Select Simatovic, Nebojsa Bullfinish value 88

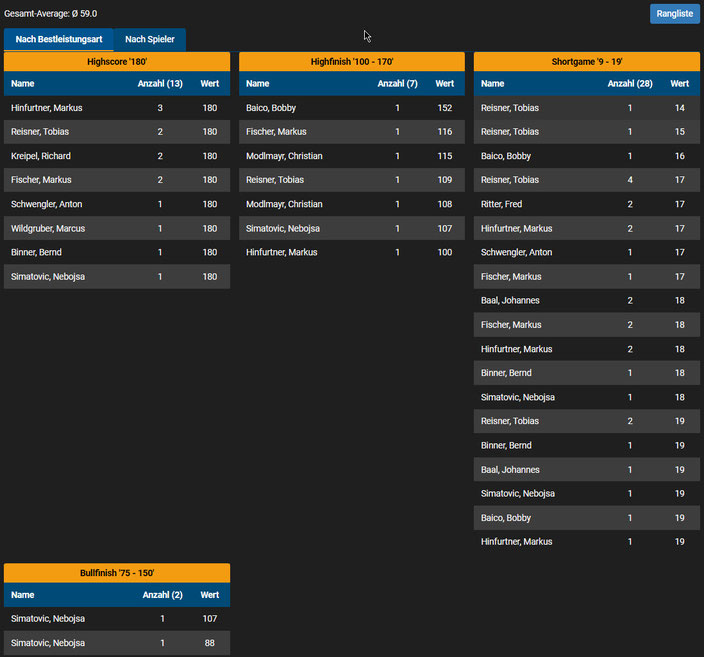[117, 643]
